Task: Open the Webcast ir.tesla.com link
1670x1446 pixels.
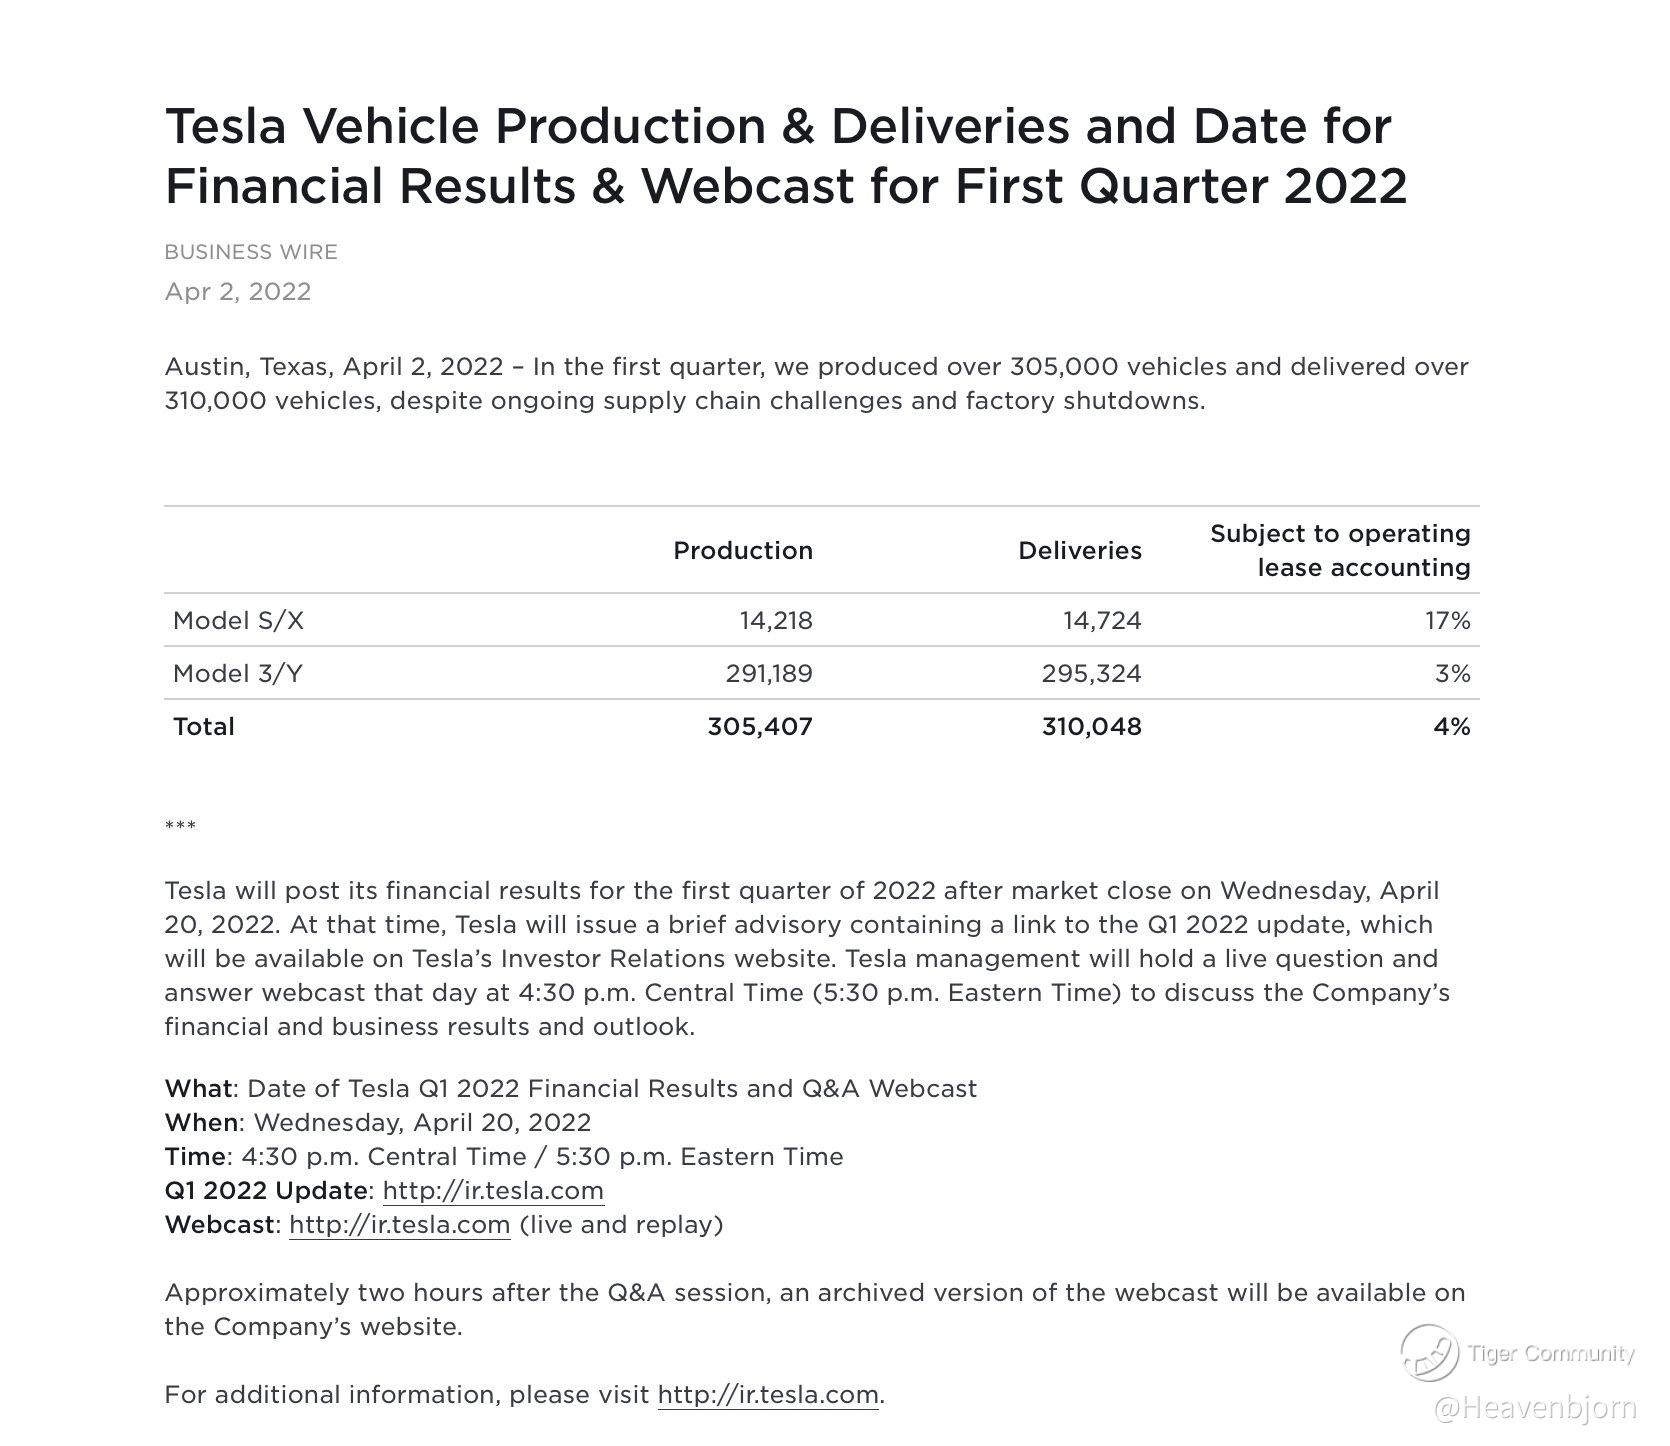Action: pyautogui.click(x=399, y=1224)
